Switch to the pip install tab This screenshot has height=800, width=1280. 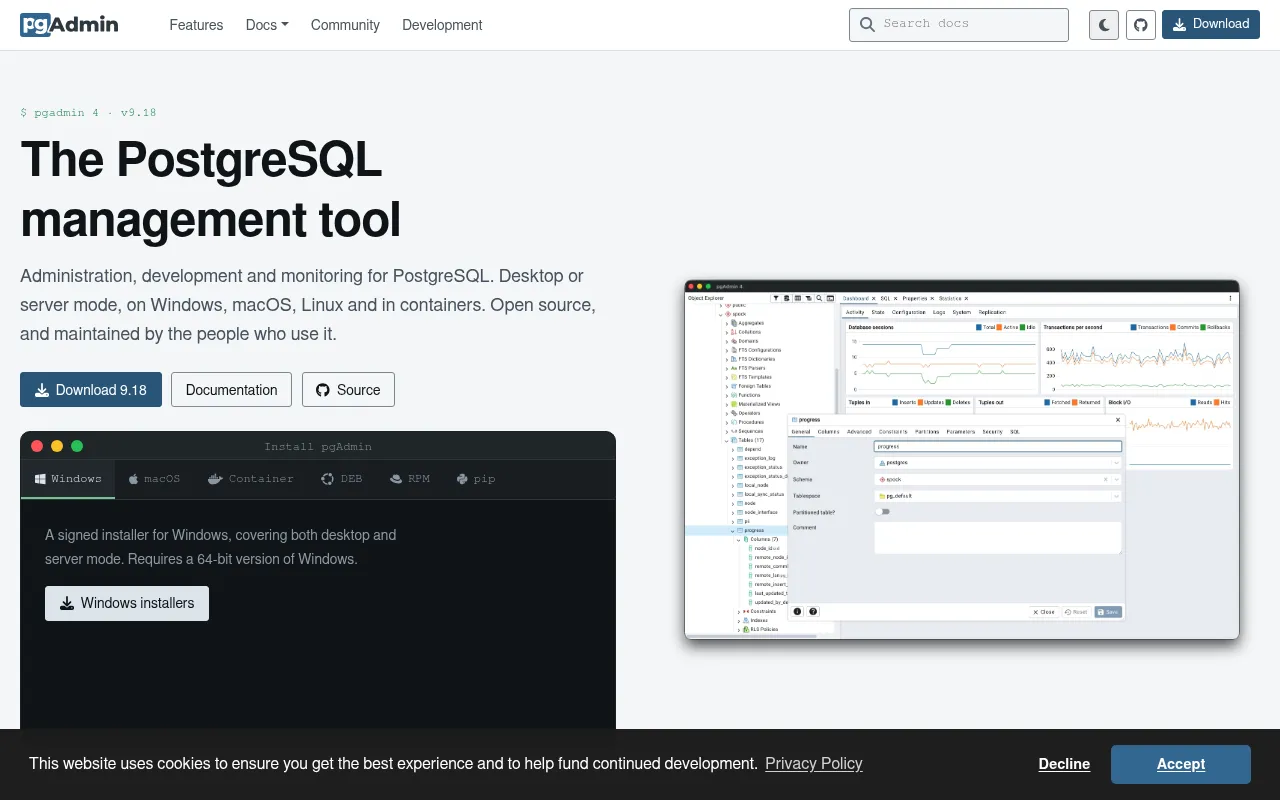[475, 479]
